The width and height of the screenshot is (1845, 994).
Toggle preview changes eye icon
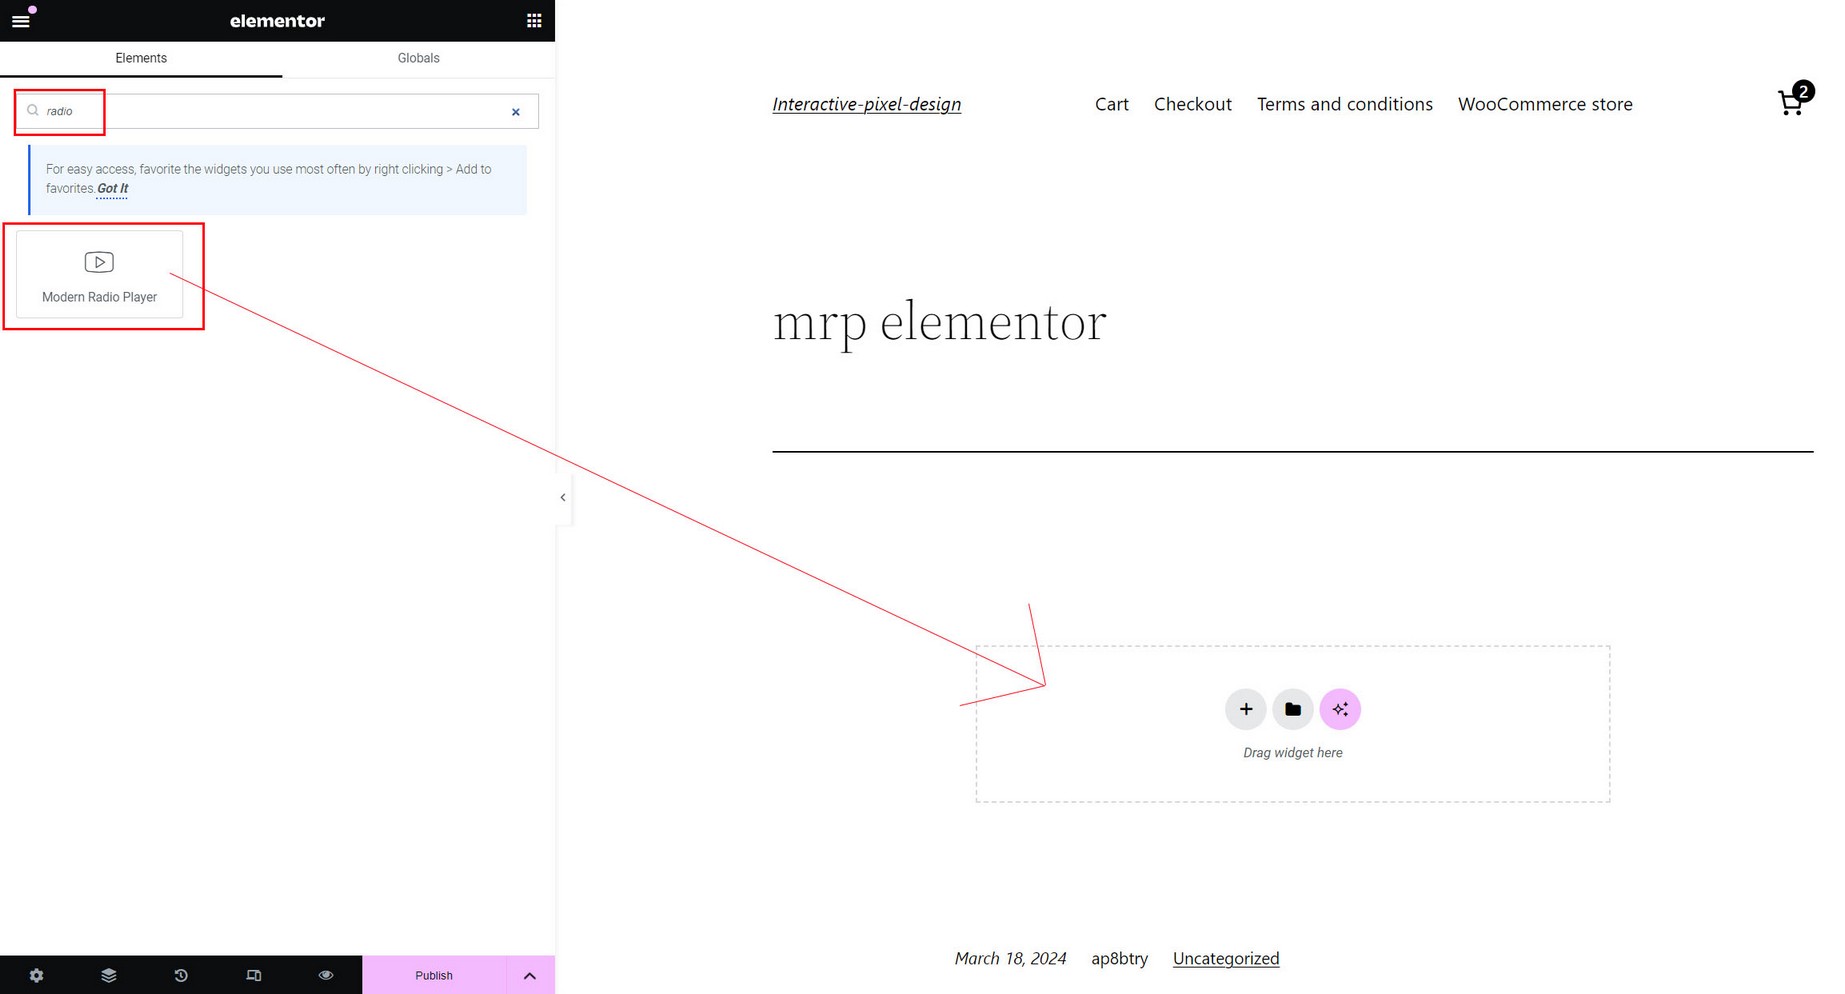click(326, 975)
